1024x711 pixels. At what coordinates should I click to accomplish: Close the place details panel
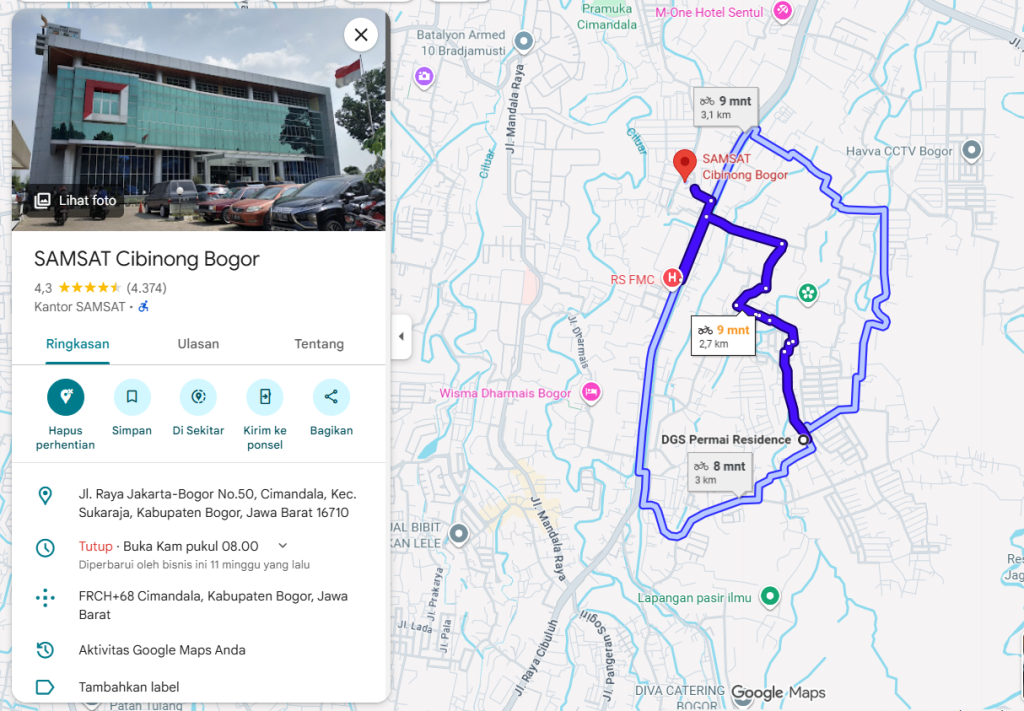(x=361, y=35)
